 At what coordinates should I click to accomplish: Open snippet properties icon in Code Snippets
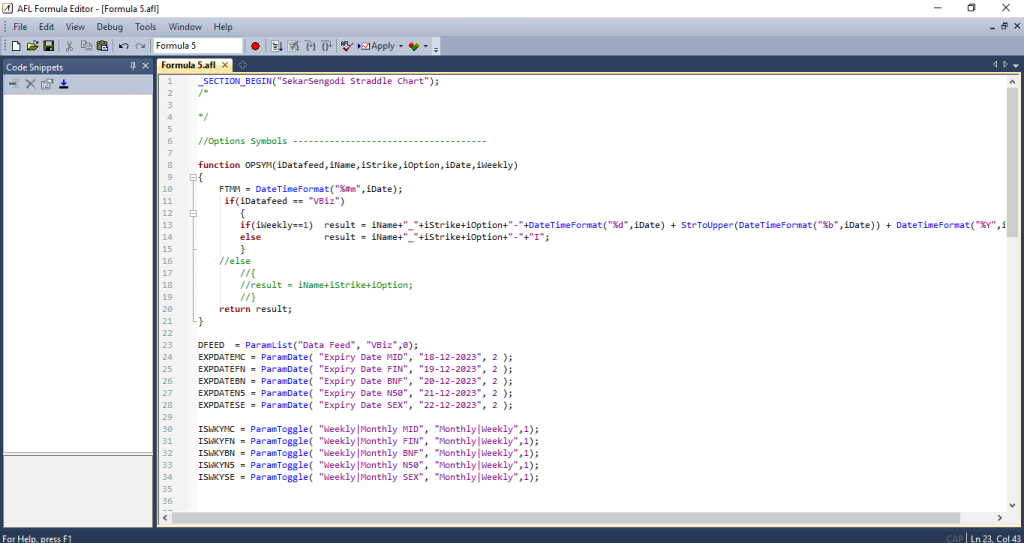point(46,84)
